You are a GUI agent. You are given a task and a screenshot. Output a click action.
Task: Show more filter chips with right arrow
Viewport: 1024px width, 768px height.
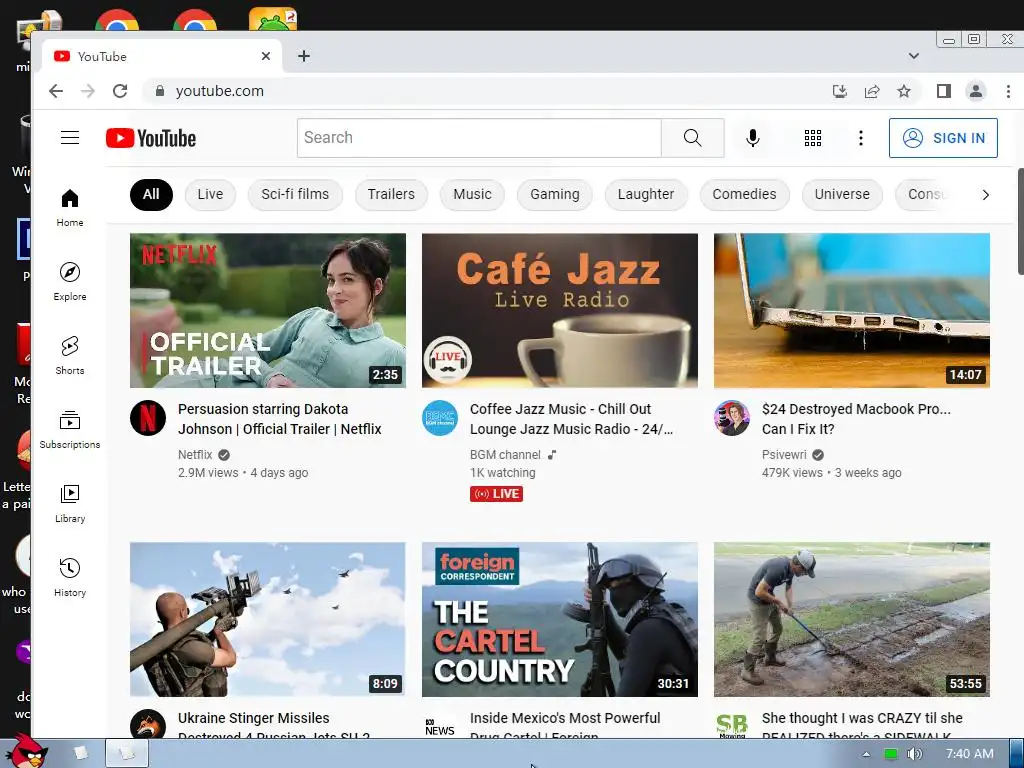pyautogui.click(x=985, y=195)
